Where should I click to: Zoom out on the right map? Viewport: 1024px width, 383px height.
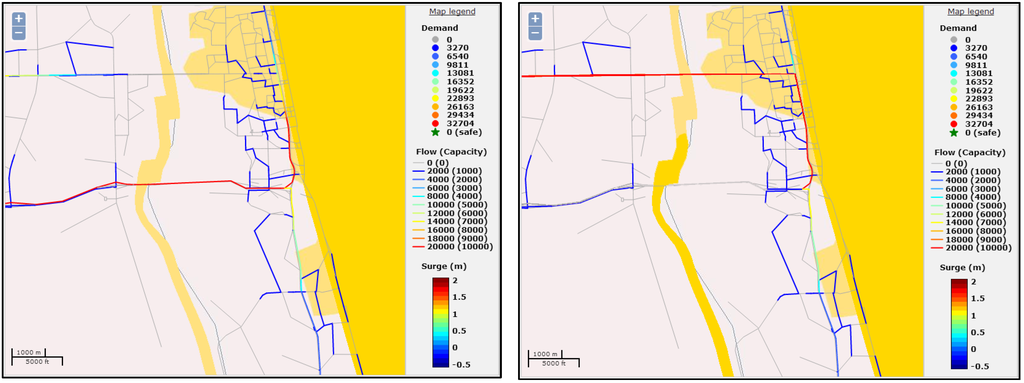coord(535,33)
